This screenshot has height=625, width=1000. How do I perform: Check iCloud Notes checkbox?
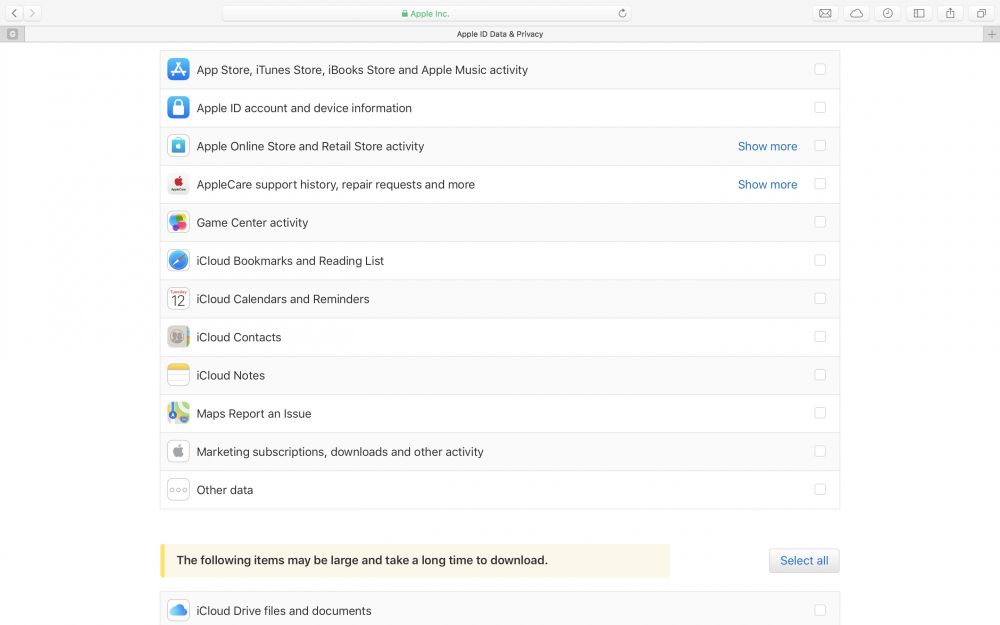[820, 374]
